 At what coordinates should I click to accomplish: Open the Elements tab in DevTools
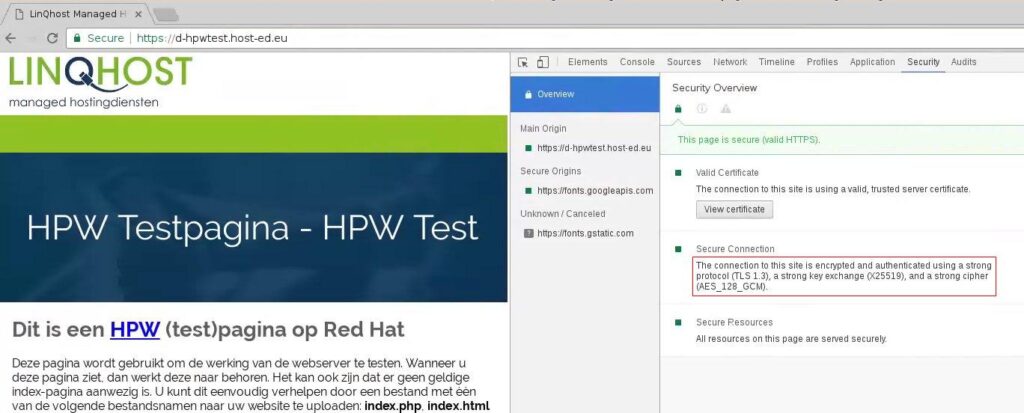pos(588,62)
